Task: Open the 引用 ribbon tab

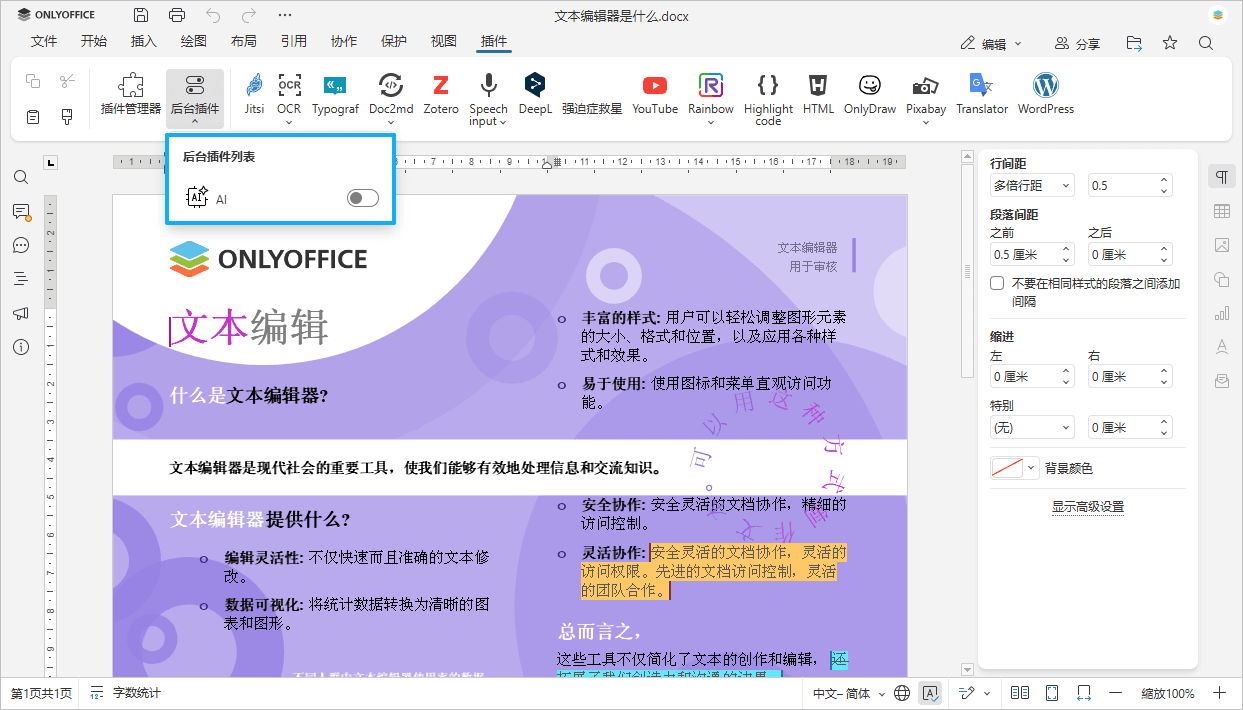Action: [x=293, y=41]
